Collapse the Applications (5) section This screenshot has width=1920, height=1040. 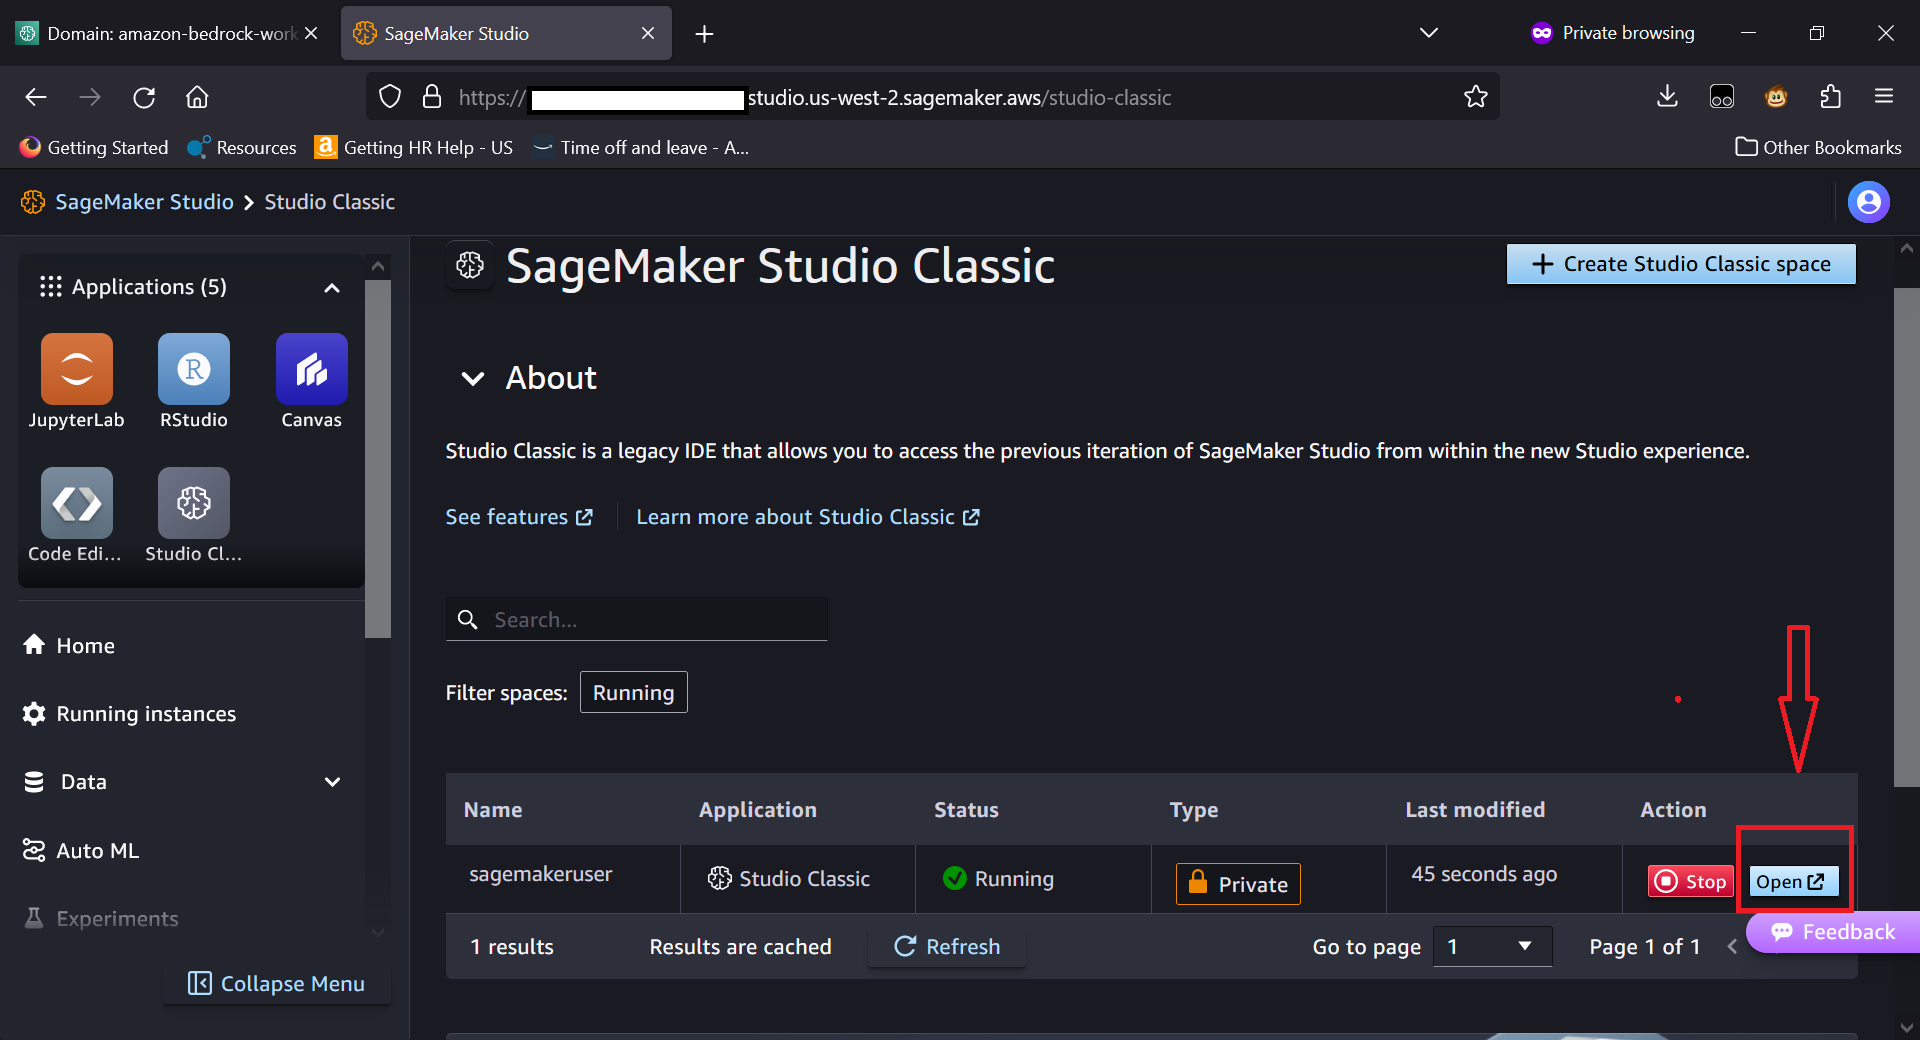coord(332,288)
